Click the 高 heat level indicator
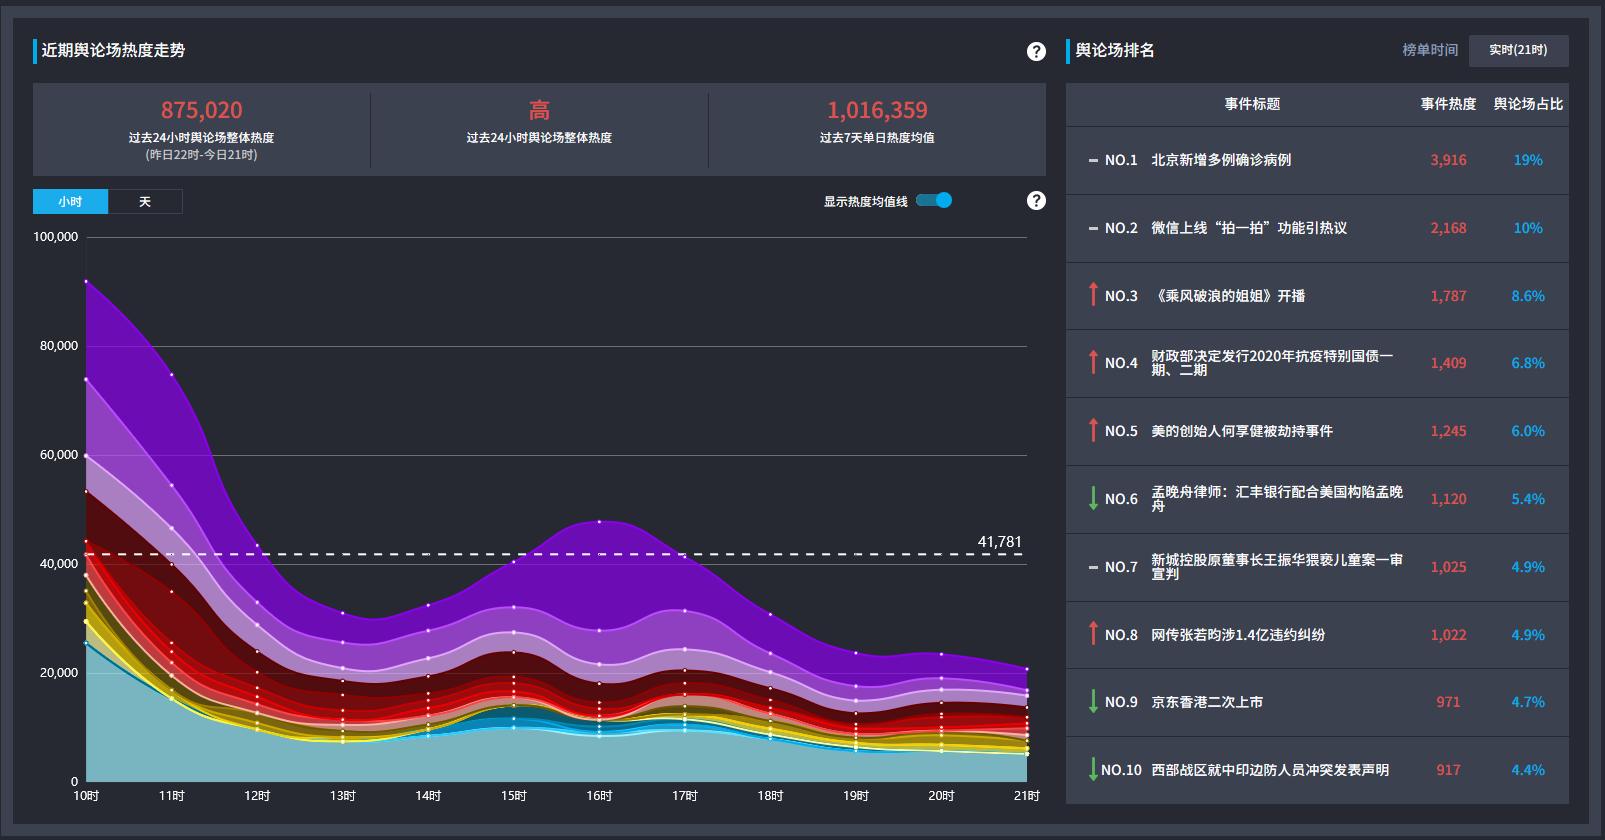This screenshot has width=1605, height=840. 539,110
